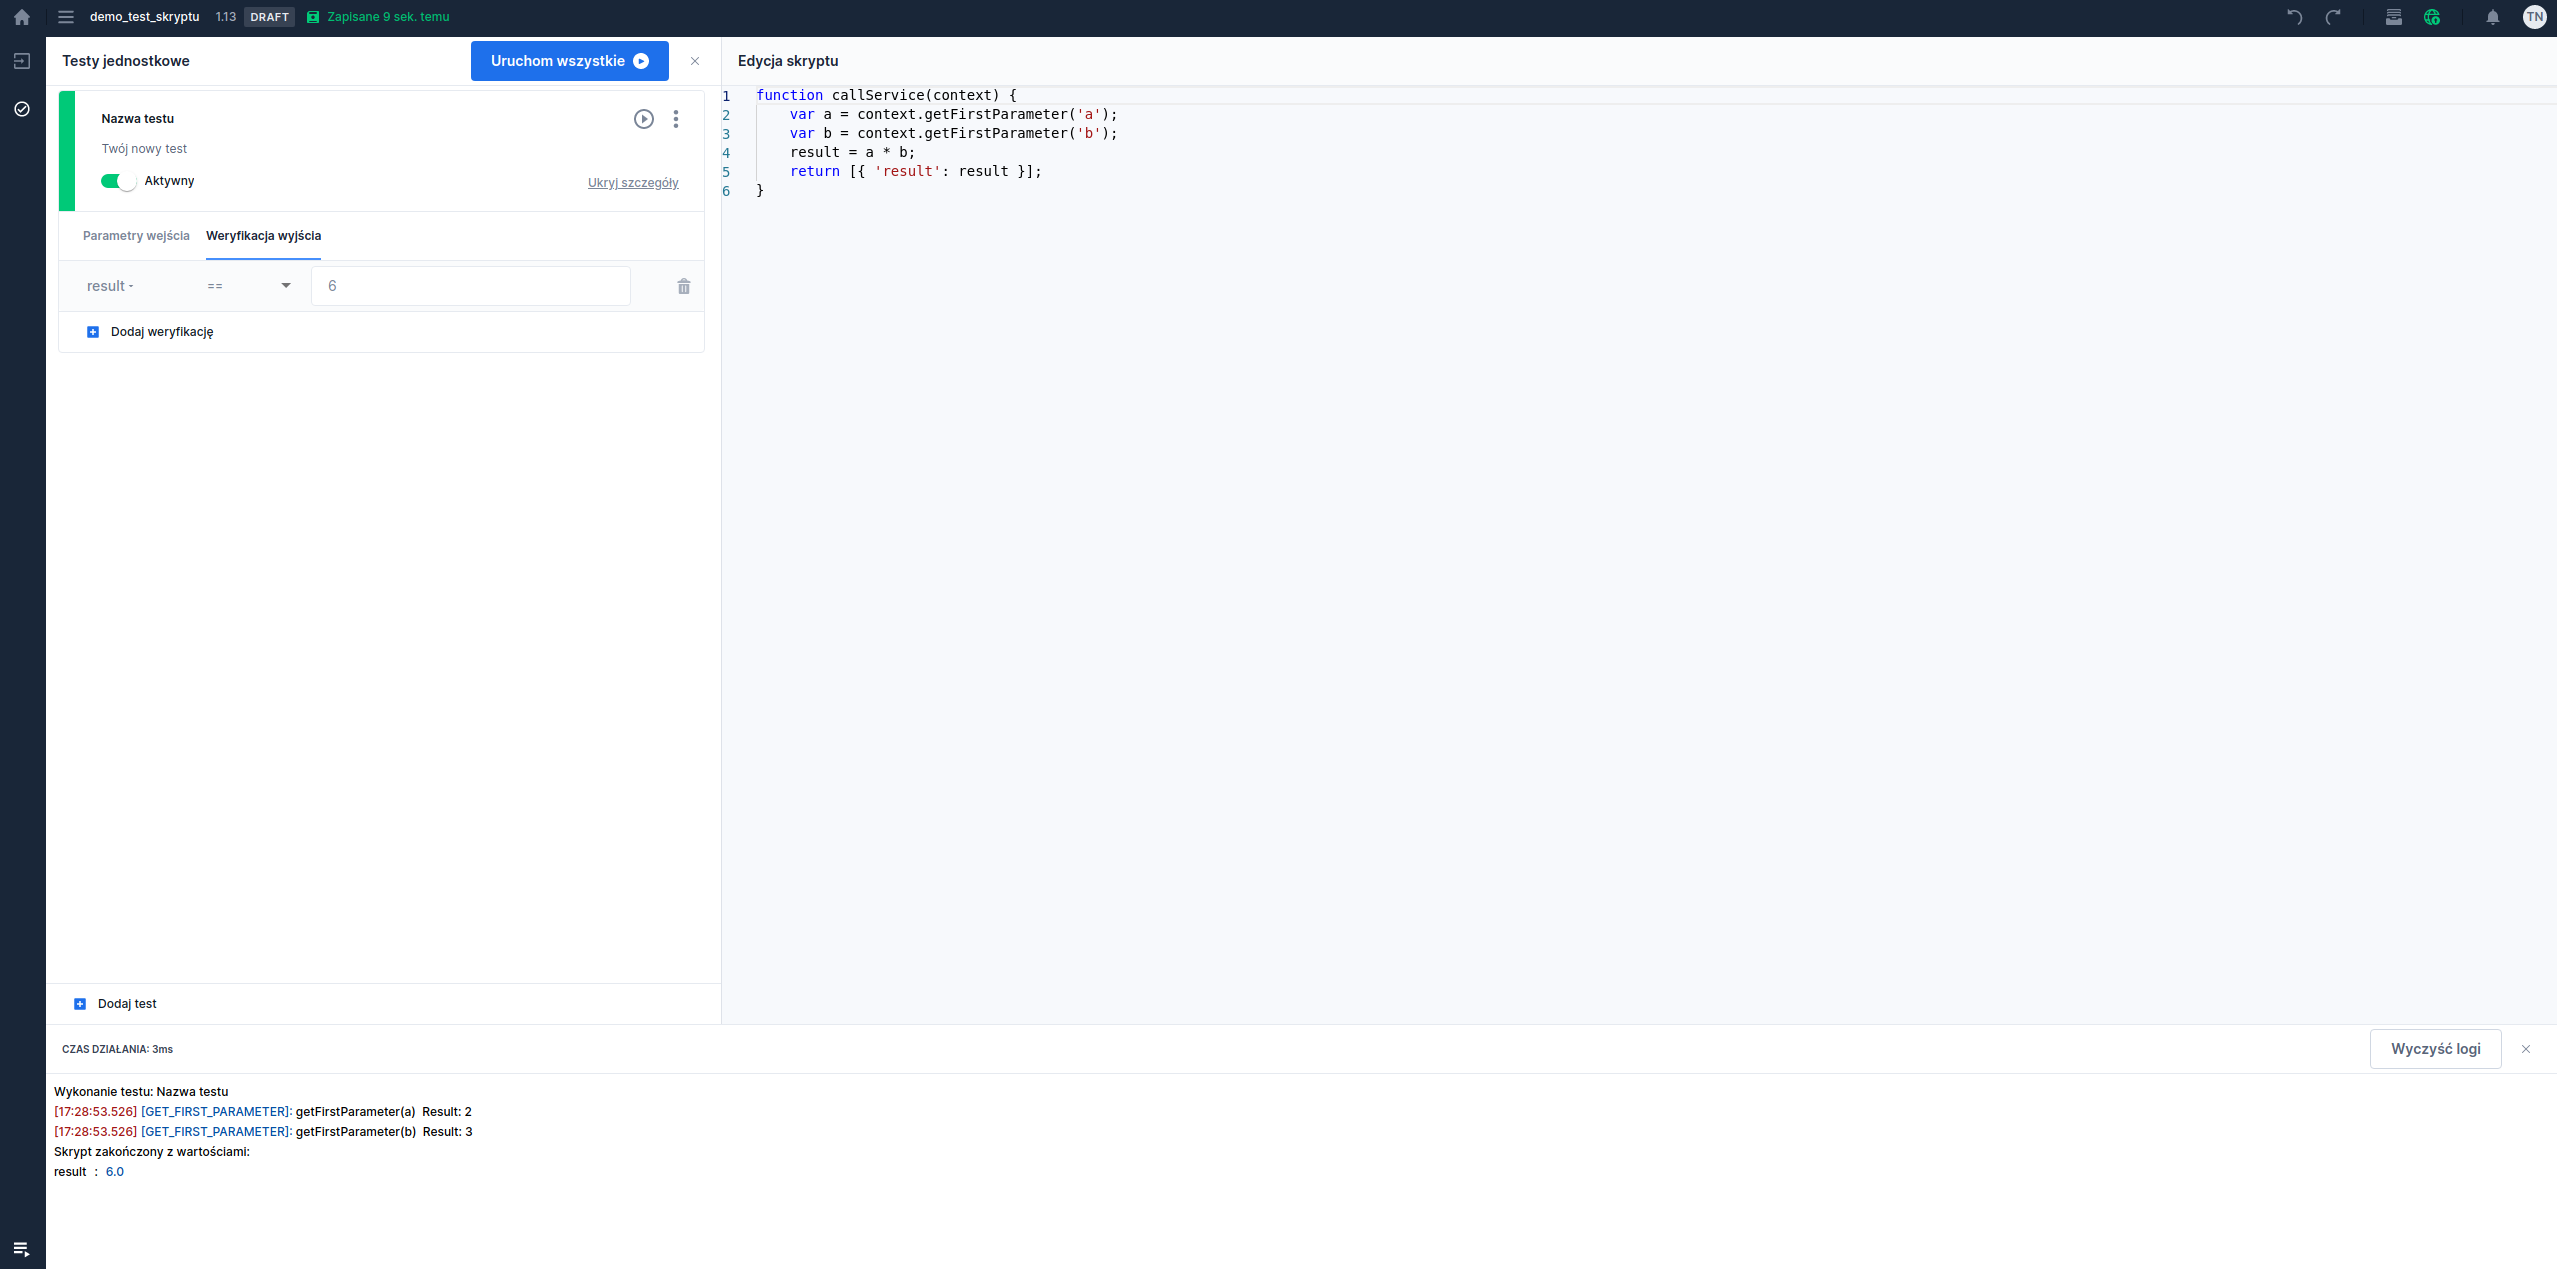
Task: Open the test three-dot options menu
Action: click(x=676, y=119)
